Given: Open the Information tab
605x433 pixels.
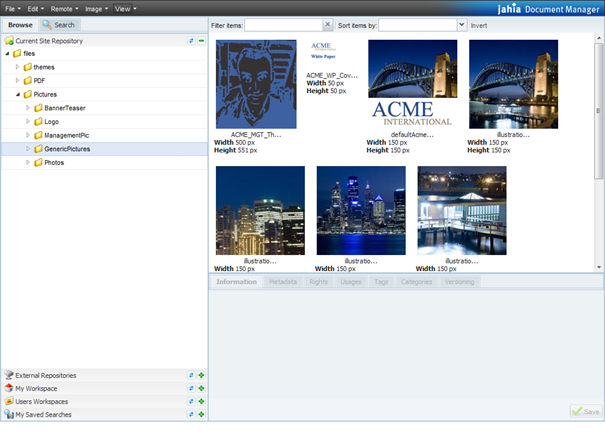Looking at the screenshot, I should coord(236,282).
